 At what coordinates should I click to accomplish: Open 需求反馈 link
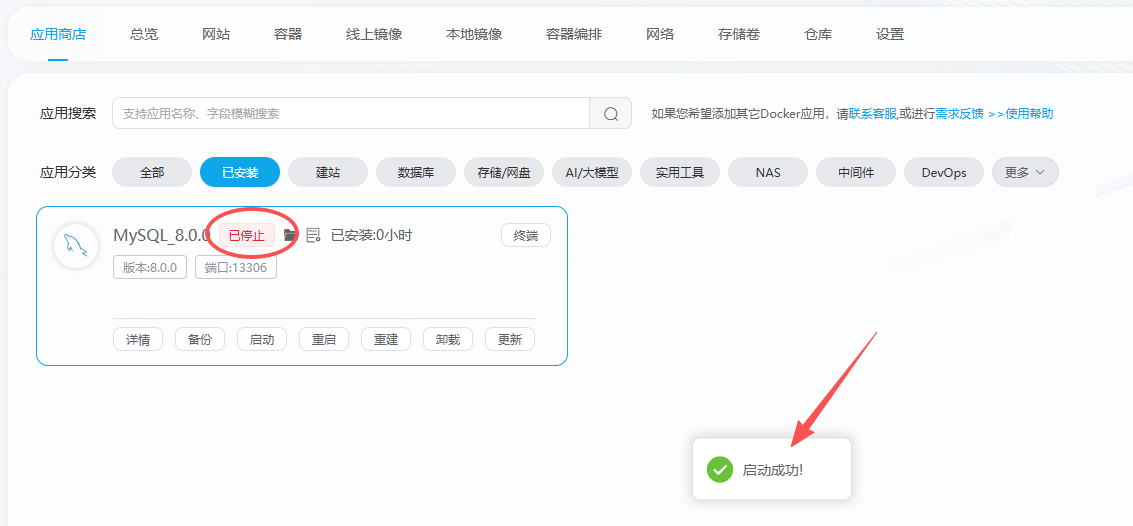click(960, 113)
